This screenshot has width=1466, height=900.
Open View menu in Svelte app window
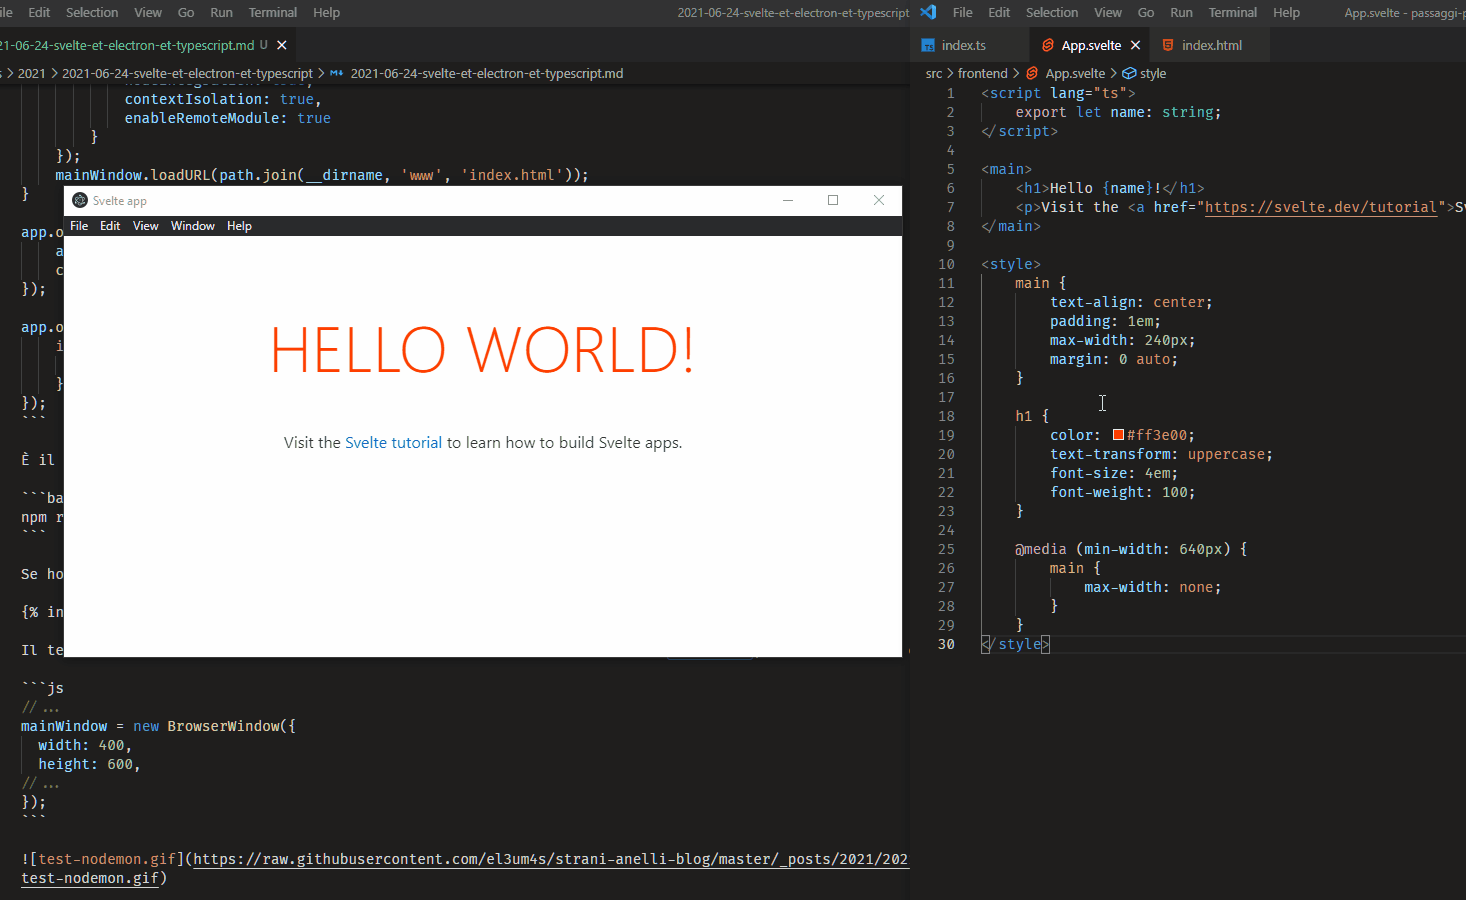click(x=146, y=226)
